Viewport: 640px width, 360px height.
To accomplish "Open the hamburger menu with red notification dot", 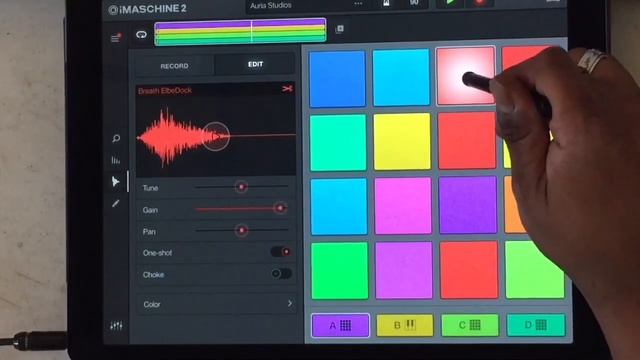I will [116, 38].
